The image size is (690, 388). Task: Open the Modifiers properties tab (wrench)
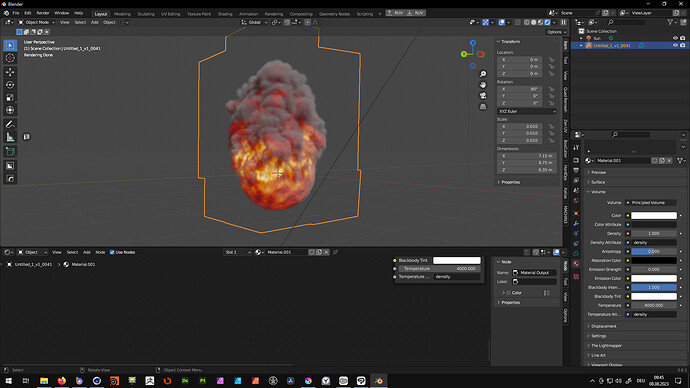(x=576, y=223)
